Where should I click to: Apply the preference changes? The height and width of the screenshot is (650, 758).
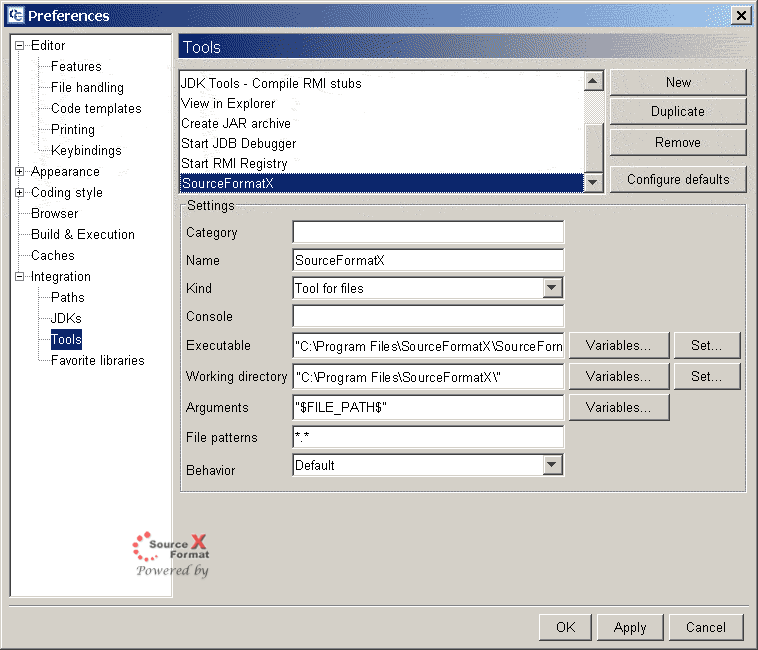[x=630, y=627]
